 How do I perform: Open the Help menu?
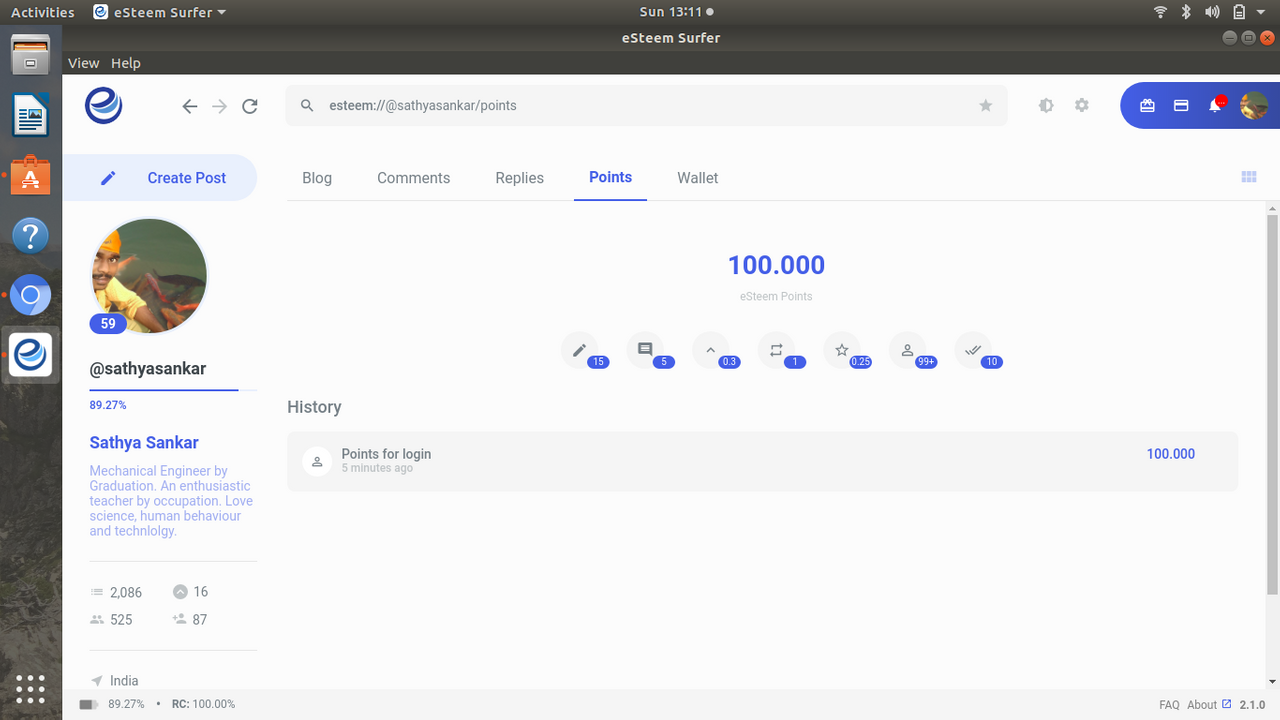click(126, 63)
